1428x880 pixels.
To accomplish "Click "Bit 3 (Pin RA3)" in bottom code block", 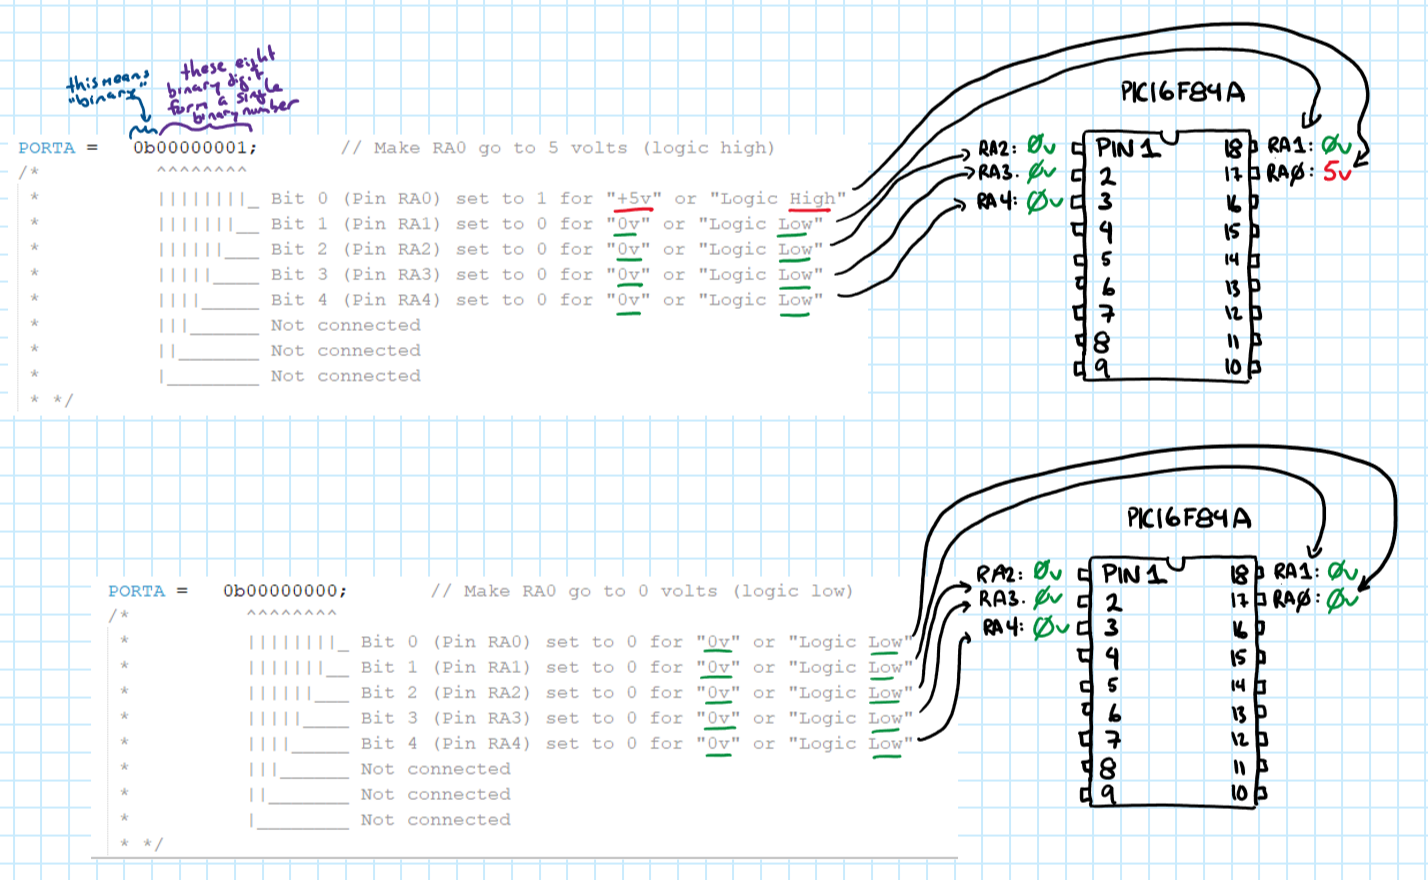I will 445,718.
